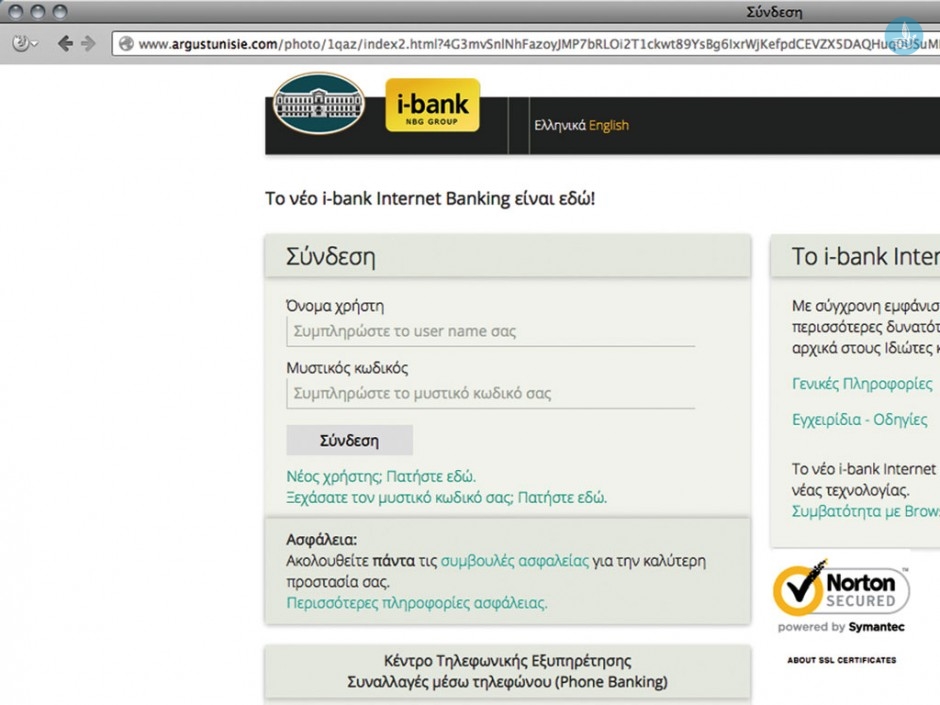Screen dimensions: 940x705
Task: Switch language to Ελληνικά
Action: (x=560, y=125)
